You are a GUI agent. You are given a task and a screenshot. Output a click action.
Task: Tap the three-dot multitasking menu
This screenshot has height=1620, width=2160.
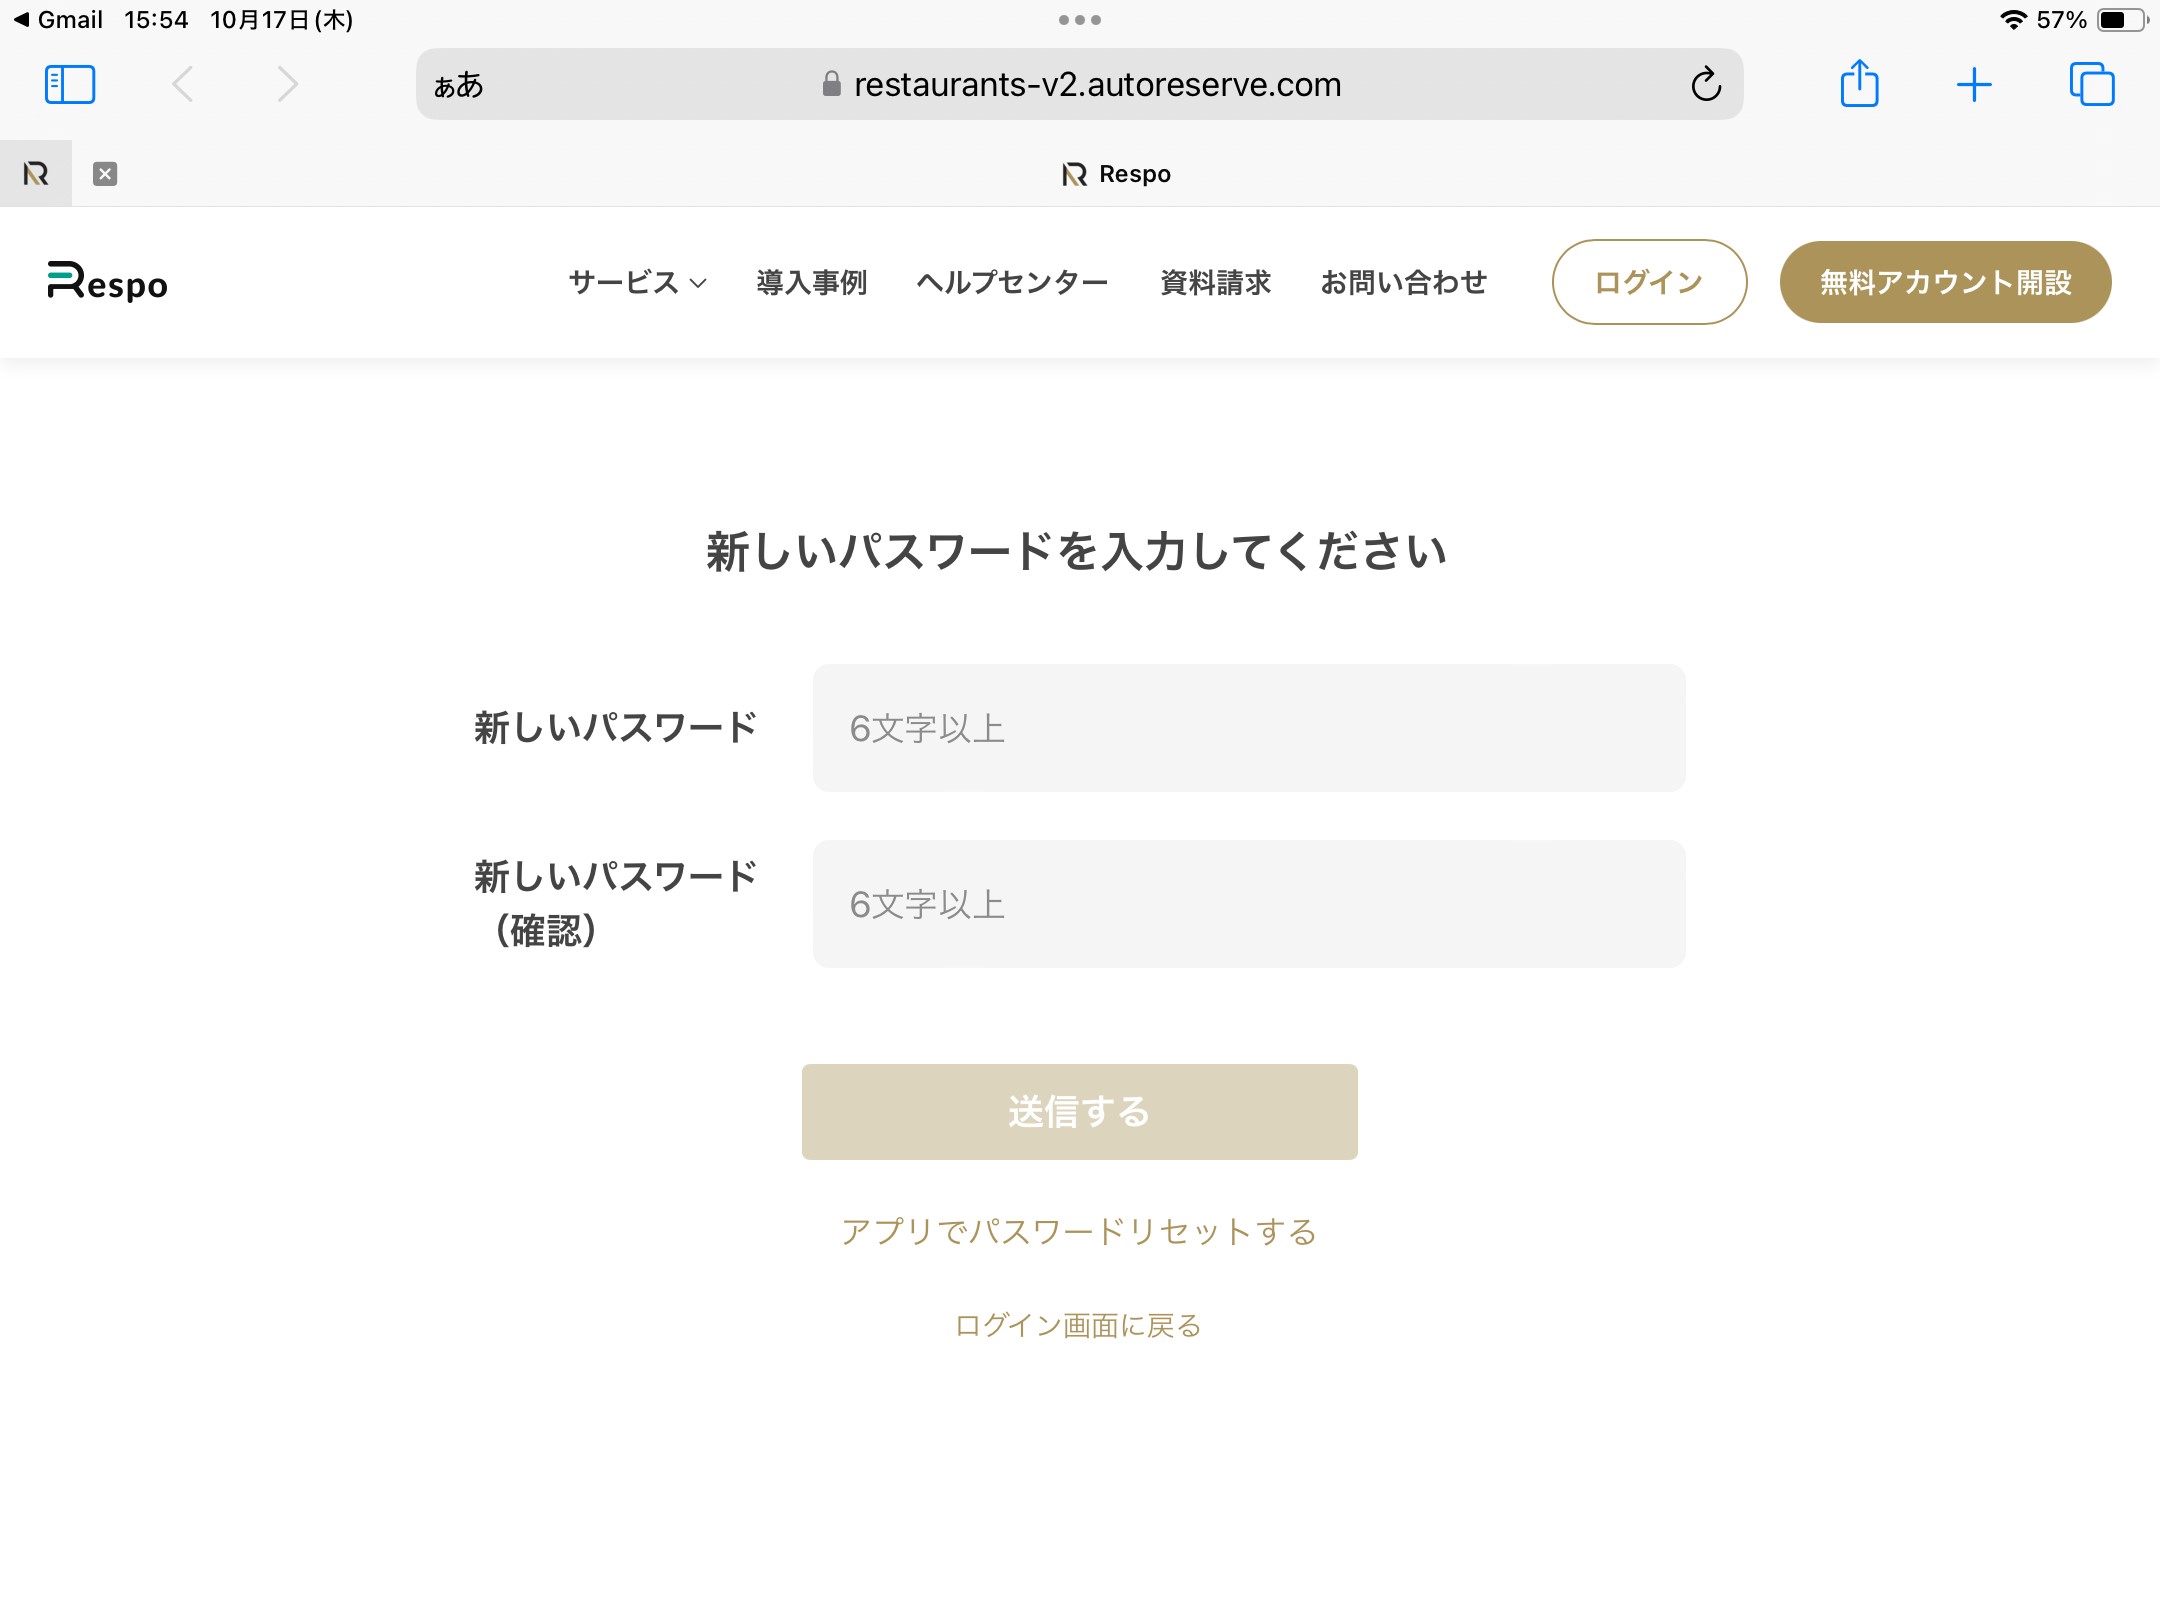coord(1080,20)
